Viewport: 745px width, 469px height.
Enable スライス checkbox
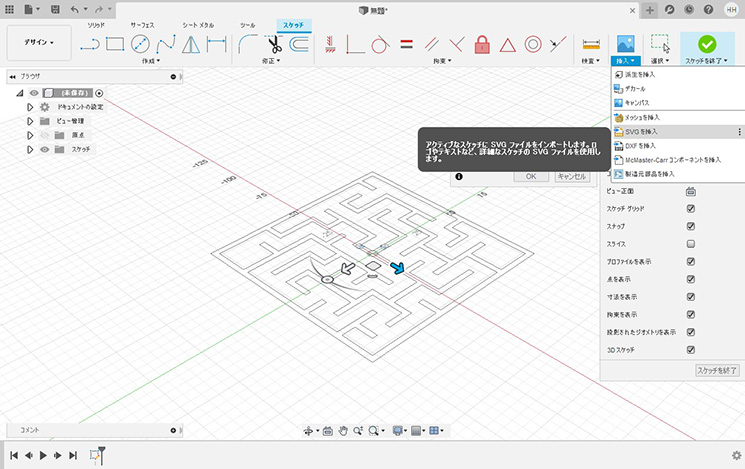coord(691,244)
